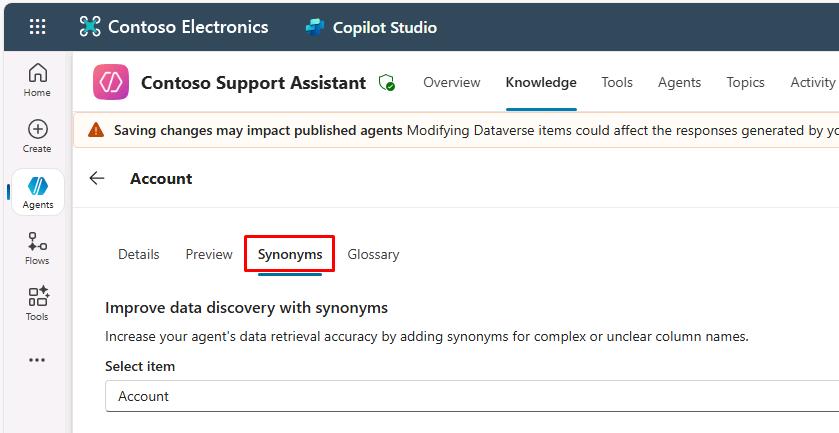Image resolution: width=839 pixels, height=433 pixels.
Task: Expand the more options ellipsis in sidebar
Action: click(x=37, y=359)
